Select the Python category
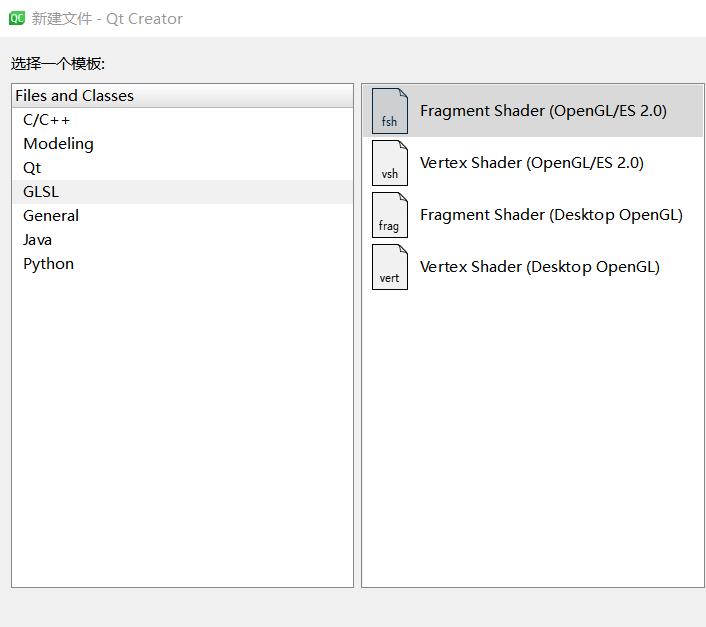Image resolution: width=706 pixels, height=627 pixels. coord(182,264)
